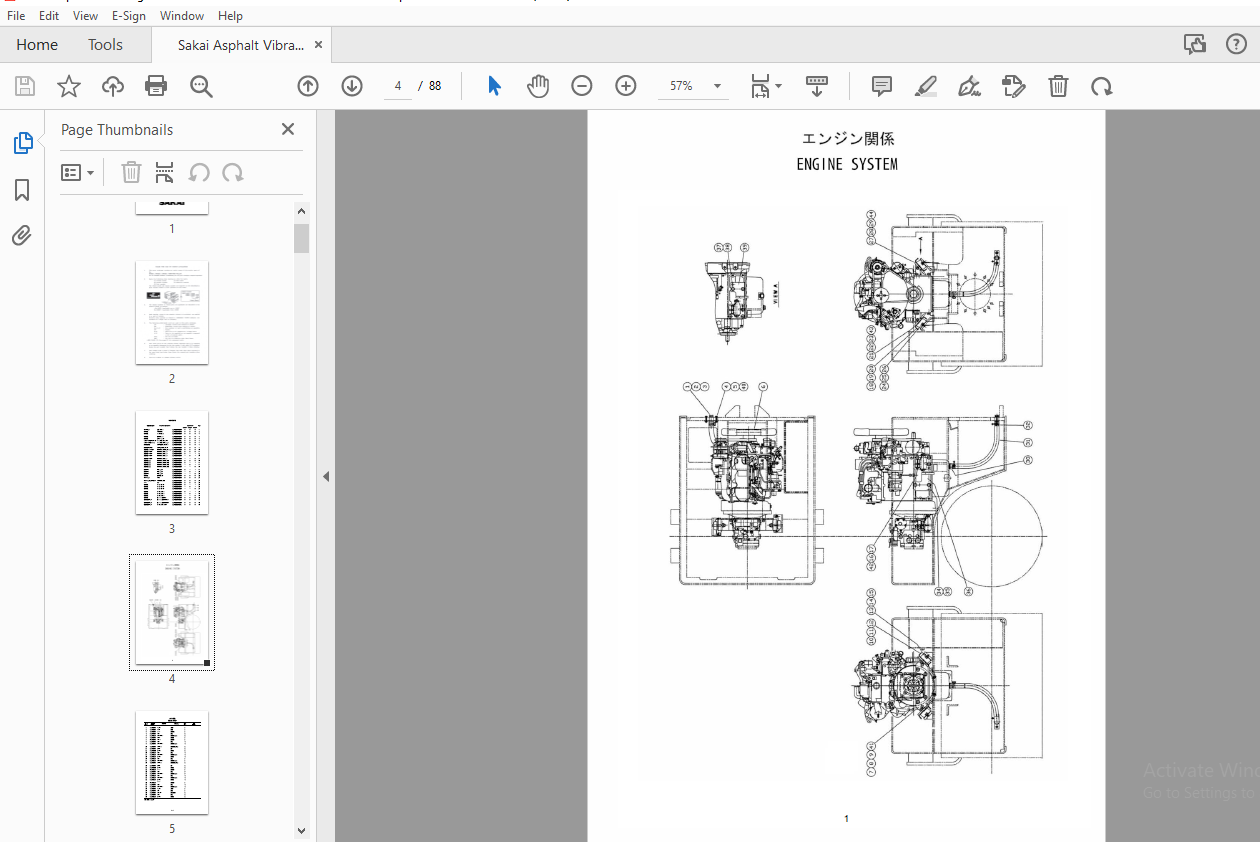Turn on scrolling mode with keyboard icon
Image resolution: width=1260 pixels, height=842 pixels.
tap(817, 86)
